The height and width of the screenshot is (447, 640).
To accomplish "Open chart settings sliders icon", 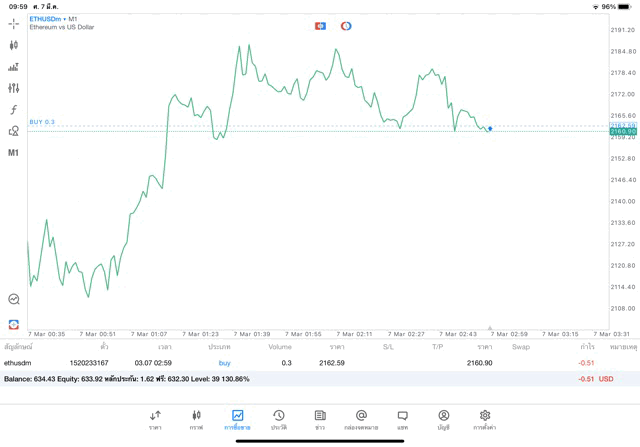I will pyautogui.click(x=14, y=88).
